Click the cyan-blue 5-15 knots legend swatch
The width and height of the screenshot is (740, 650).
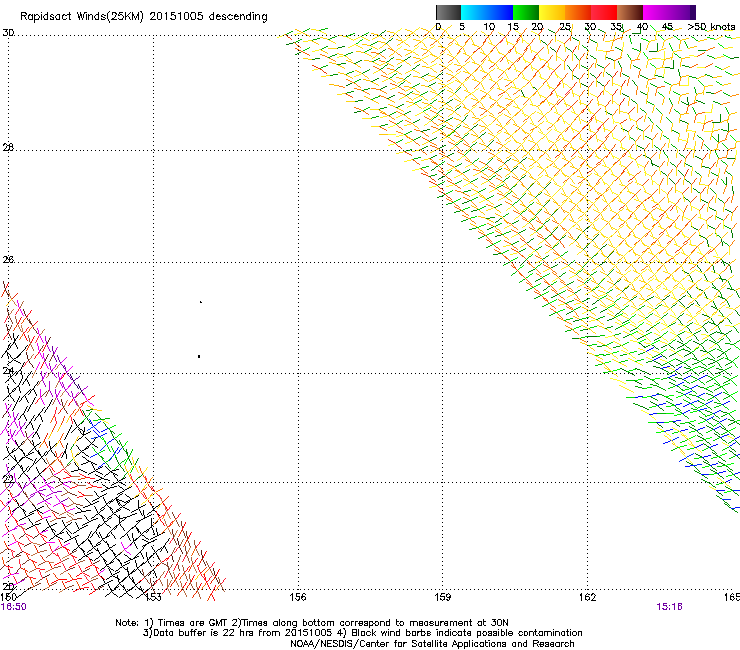487,12
